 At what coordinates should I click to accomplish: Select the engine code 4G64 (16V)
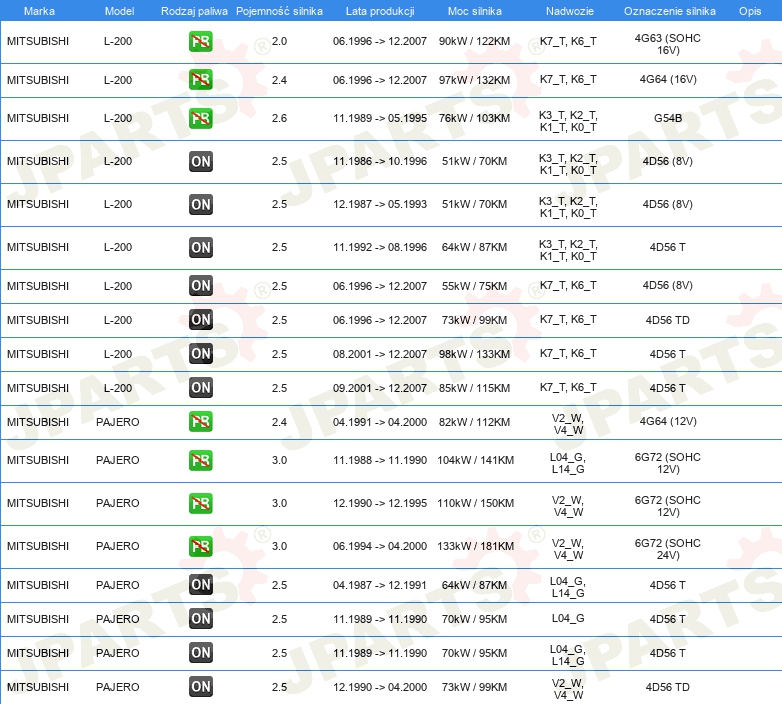point(668,79)
